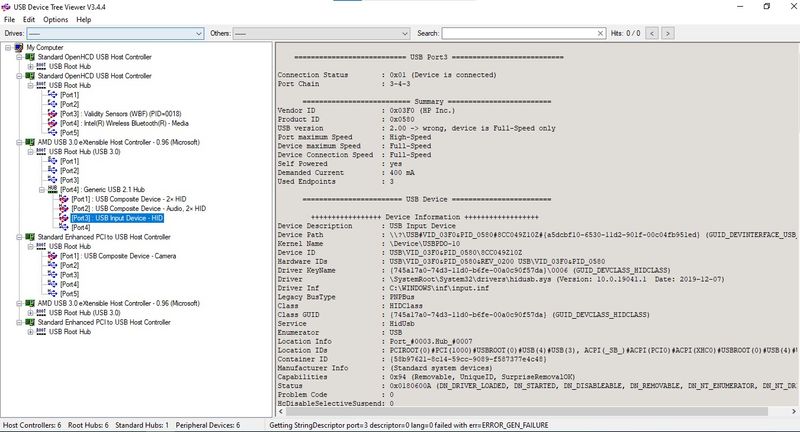Click the Intel Wireless Bluetooth device icon
Screen dimensions: 800x432
pyautogui.click(x=52, y=122)
